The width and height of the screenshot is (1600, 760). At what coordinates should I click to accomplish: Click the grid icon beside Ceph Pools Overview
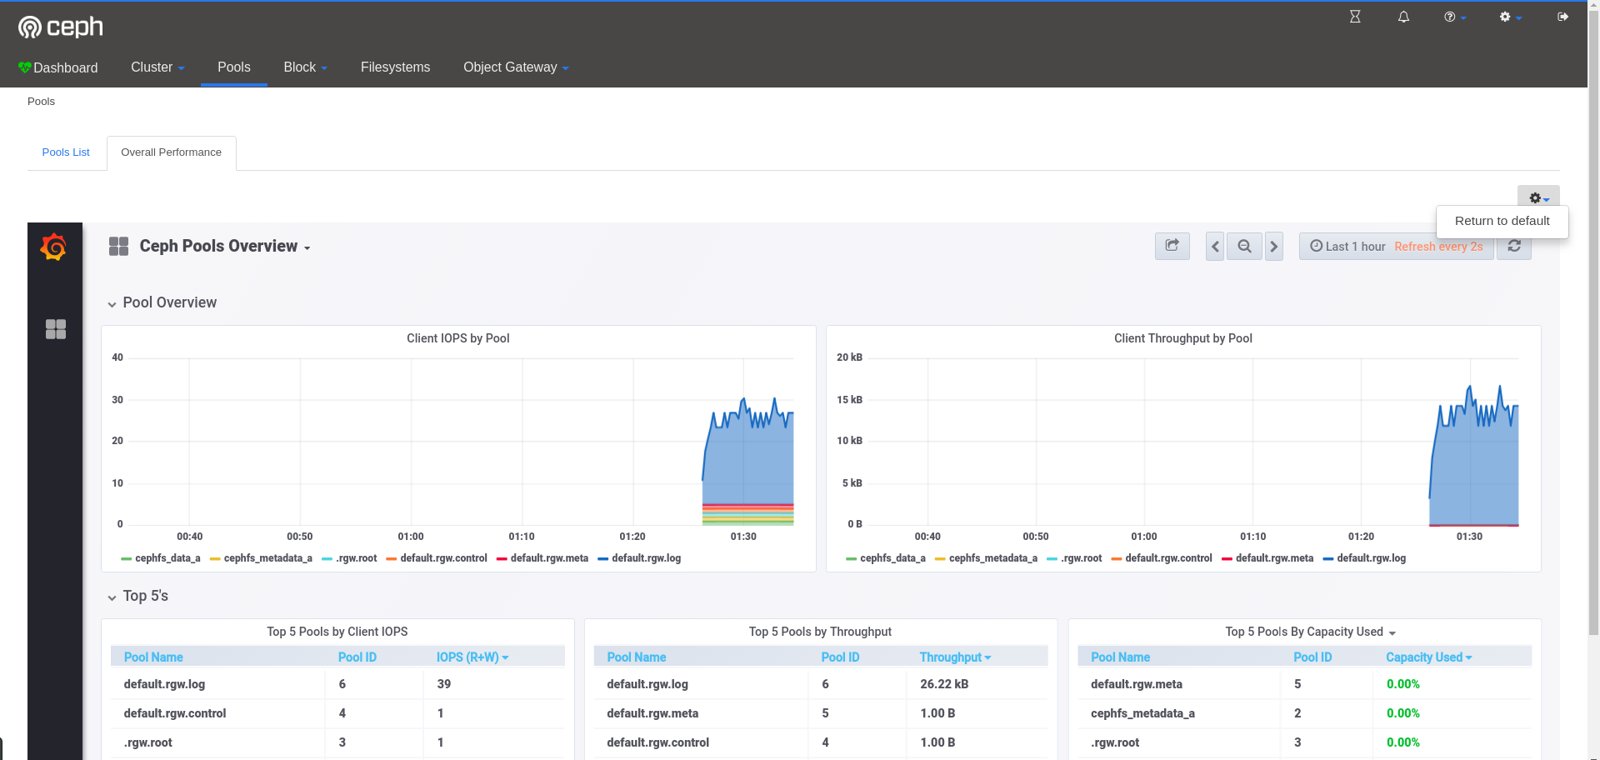pos(119,246)
